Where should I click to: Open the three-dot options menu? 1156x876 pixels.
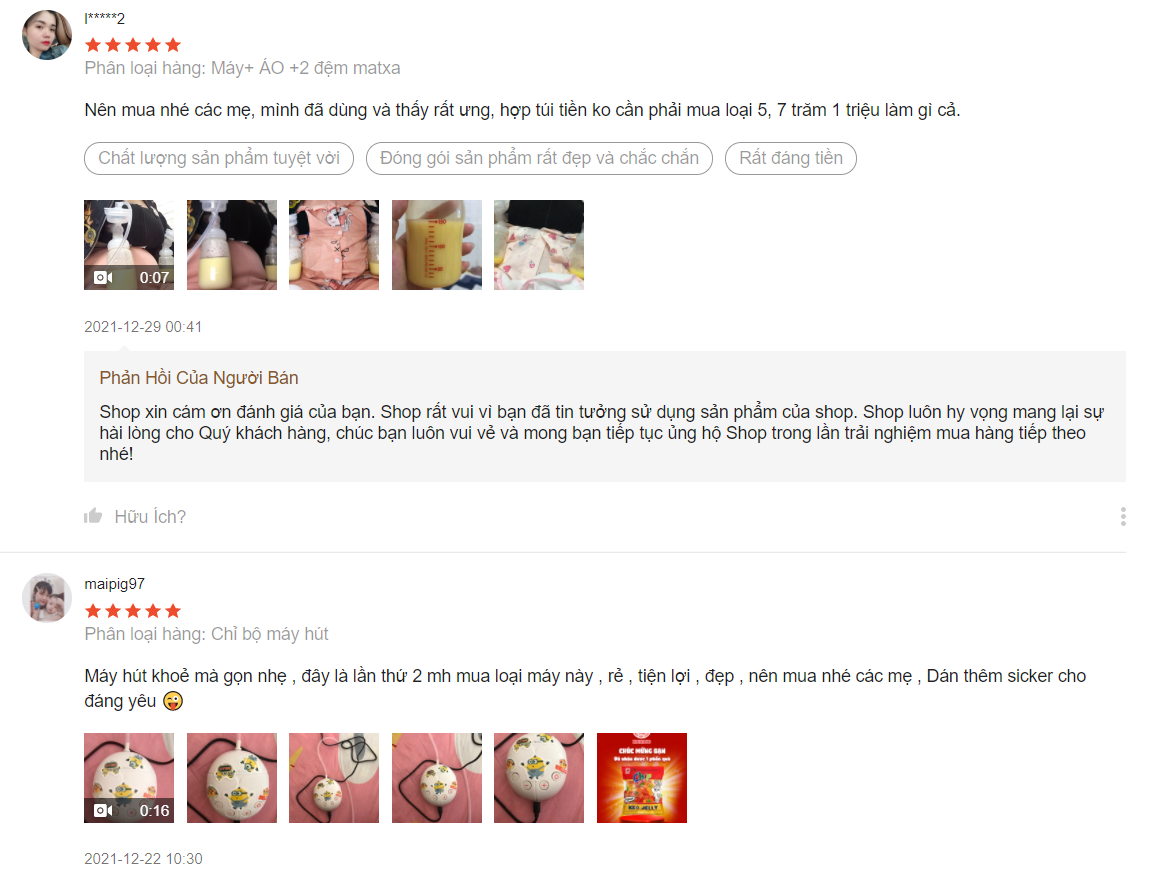pyautogui.click(x=1123, y=516)
